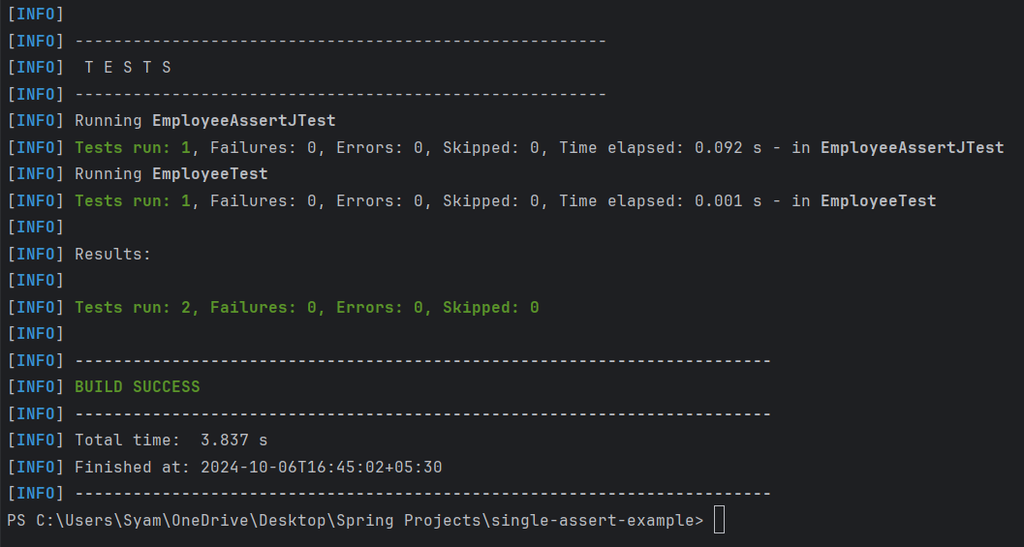Image resolution: width=1024 pixels, height=547 pixels.
Task: Click the Finished at timestamp
Action: (320, 467)
